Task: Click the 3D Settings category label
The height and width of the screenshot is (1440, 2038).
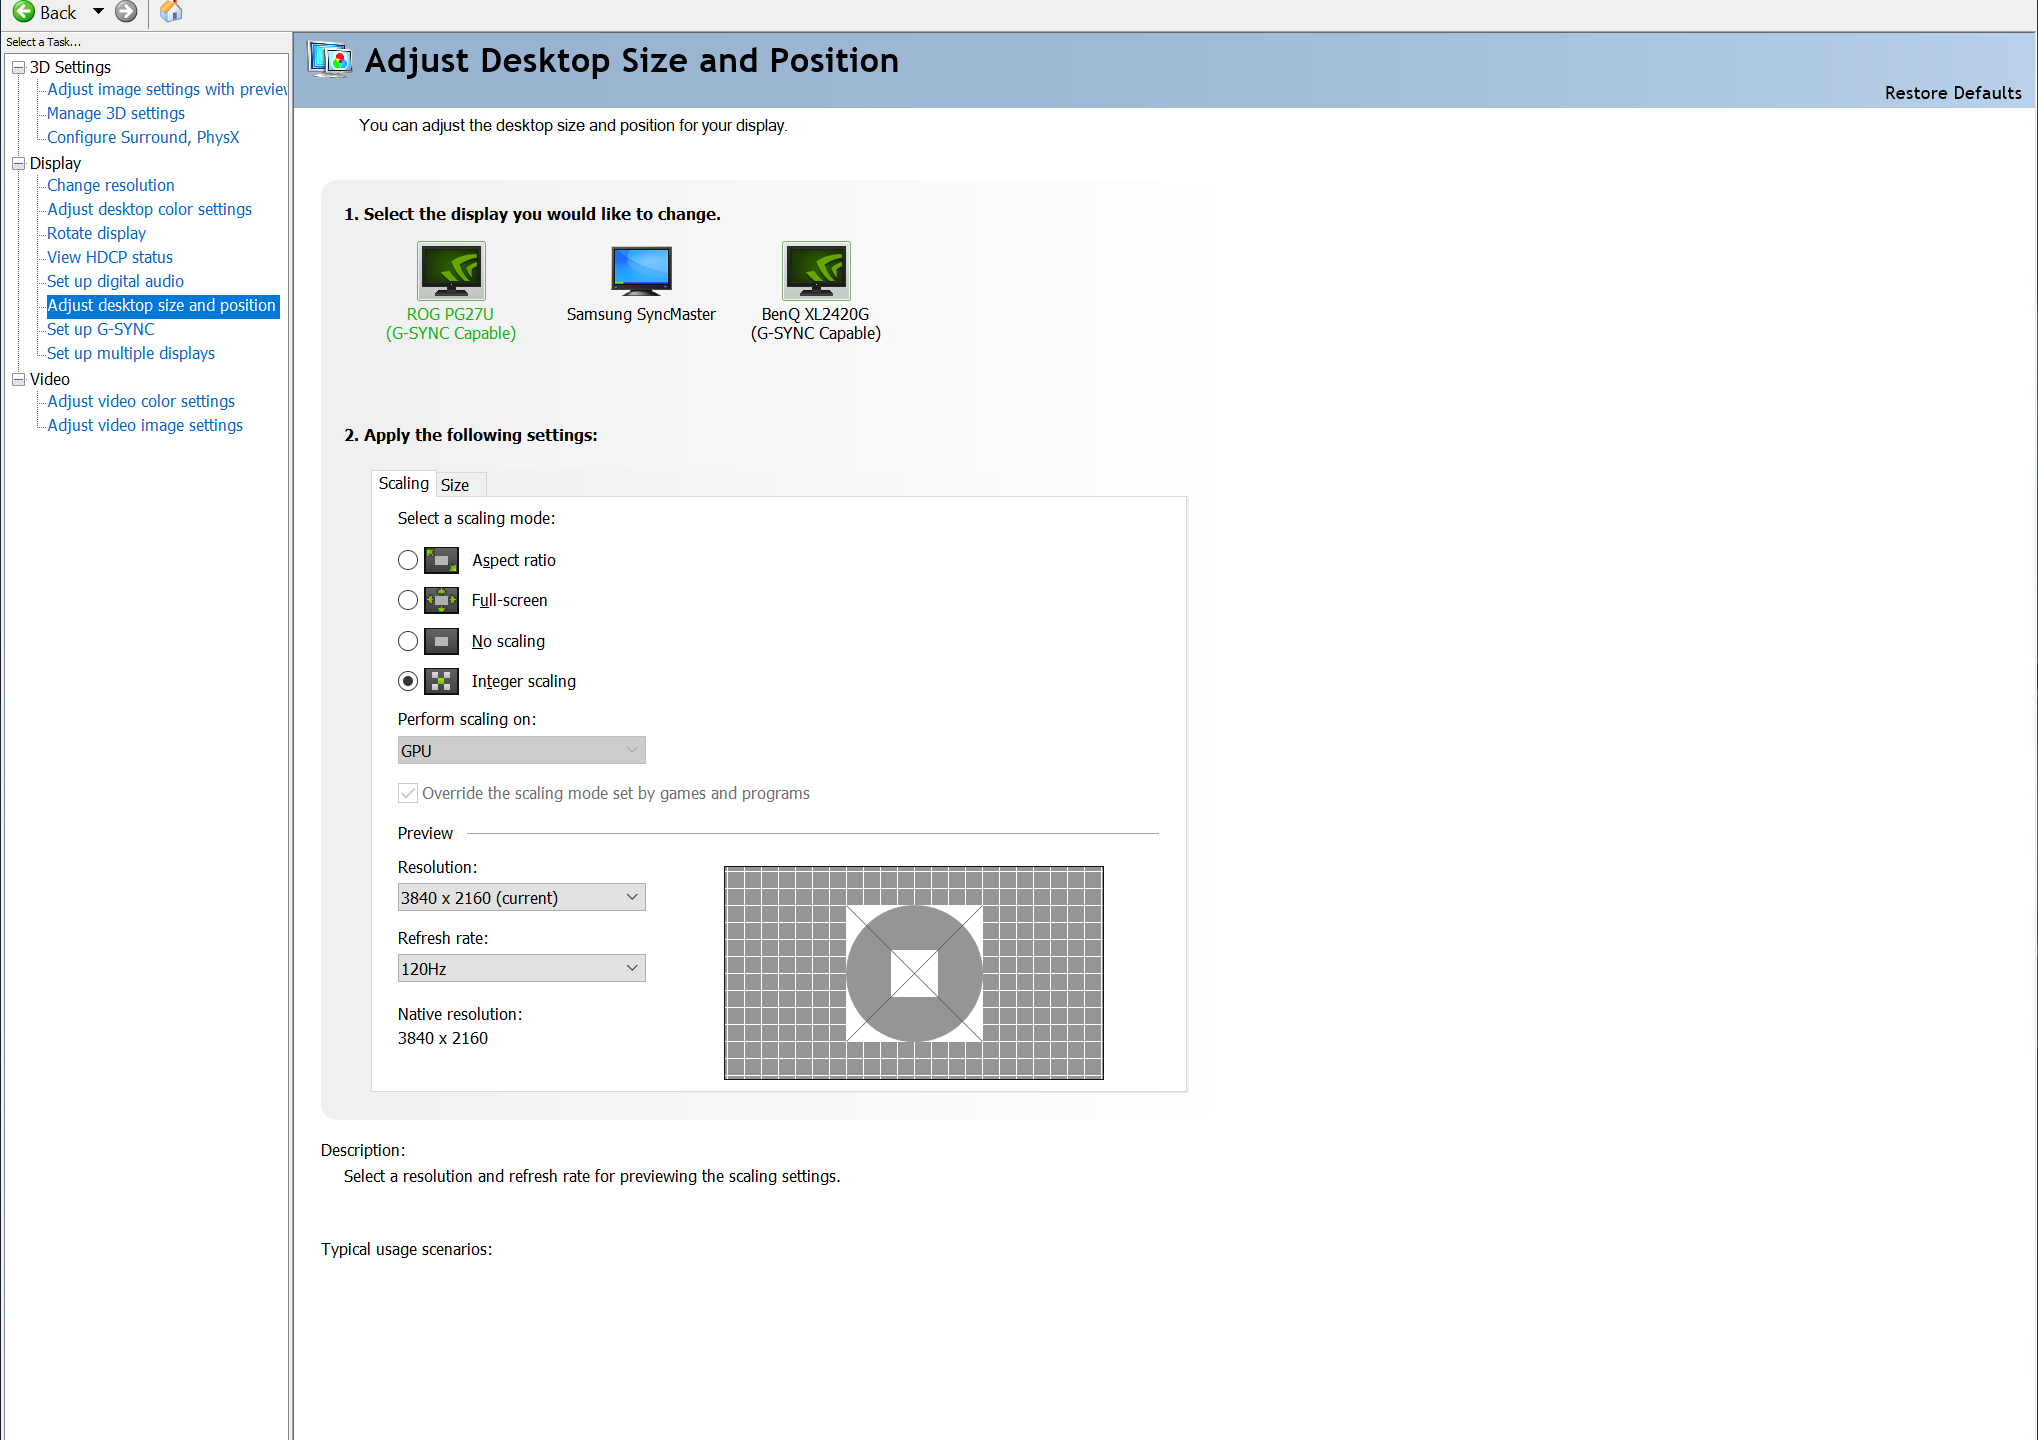Action: pos(70,67)
